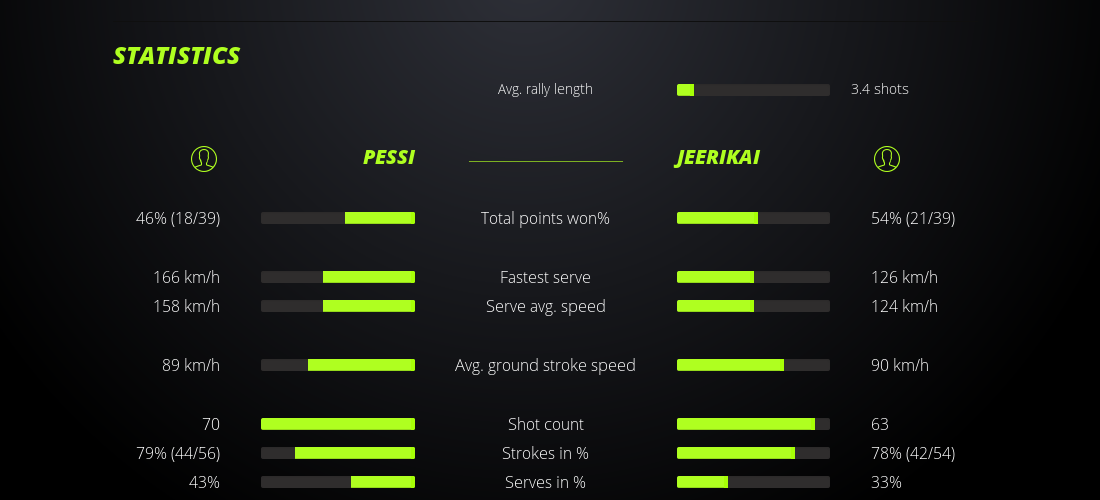Click Jeerikai's strokes in percentage bar
The height and width of the screenshot is (500, 1100).
[753, 453]
